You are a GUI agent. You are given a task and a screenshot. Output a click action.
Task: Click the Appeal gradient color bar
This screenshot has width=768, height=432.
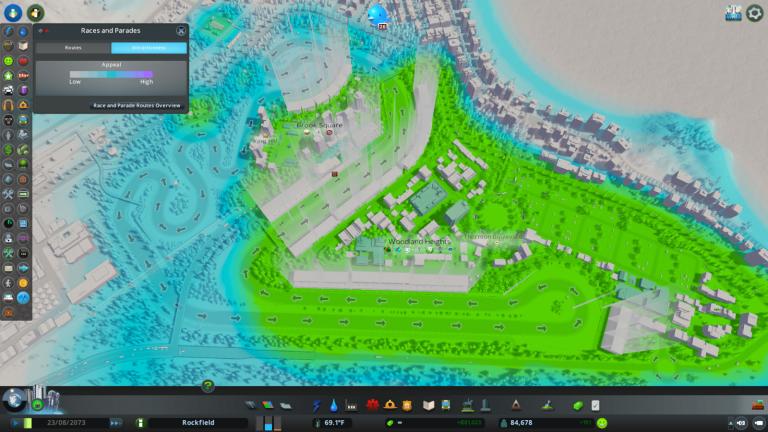click(x=111, y=75)
